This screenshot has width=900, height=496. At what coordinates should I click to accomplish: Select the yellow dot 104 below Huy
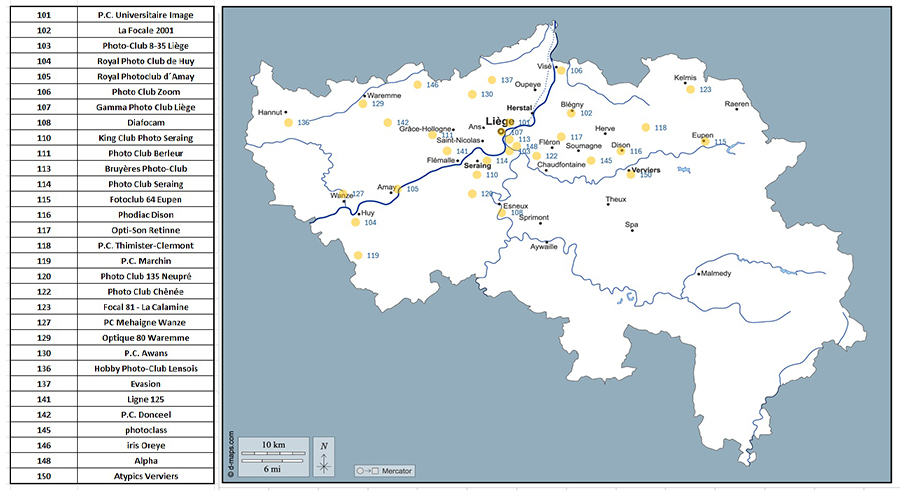(355, 222)
